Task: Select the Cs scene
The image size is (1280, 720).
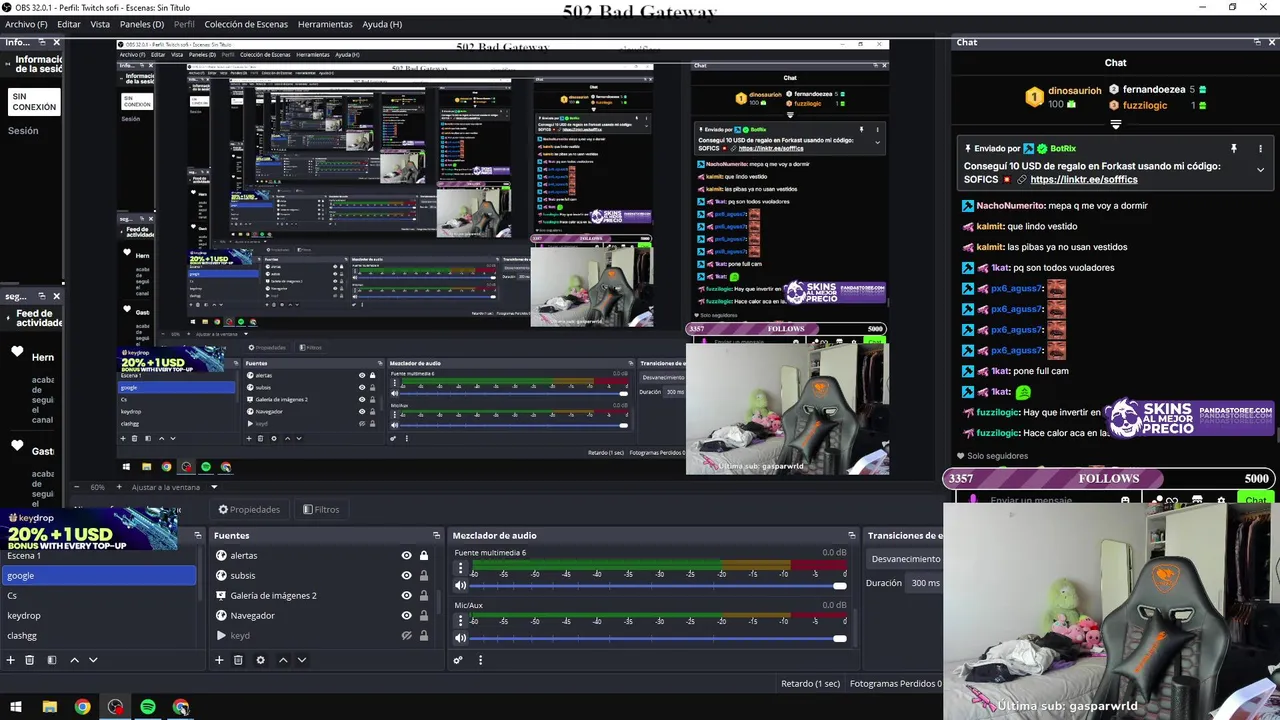Action: click(98, 595)
